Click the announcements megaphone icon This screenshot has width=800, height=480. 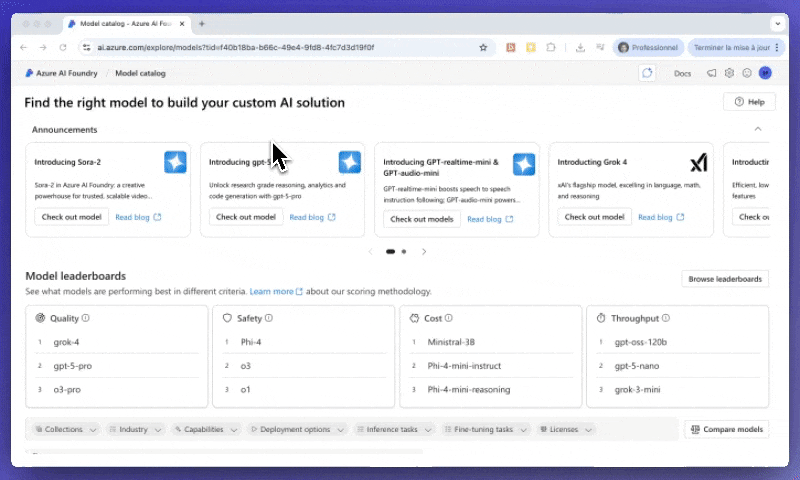pos(711,73)
